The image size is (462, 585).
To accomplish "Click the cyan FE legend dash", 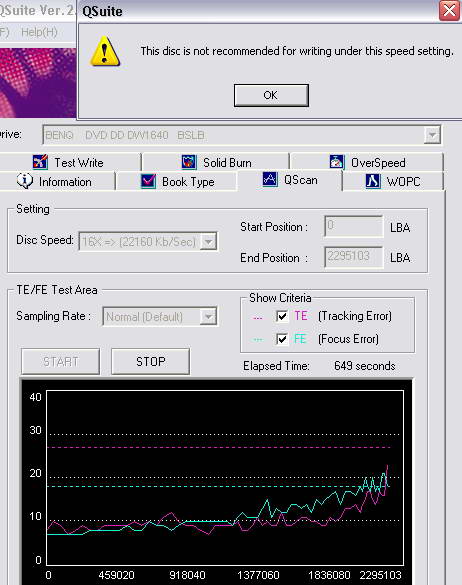I will point(257,340).
